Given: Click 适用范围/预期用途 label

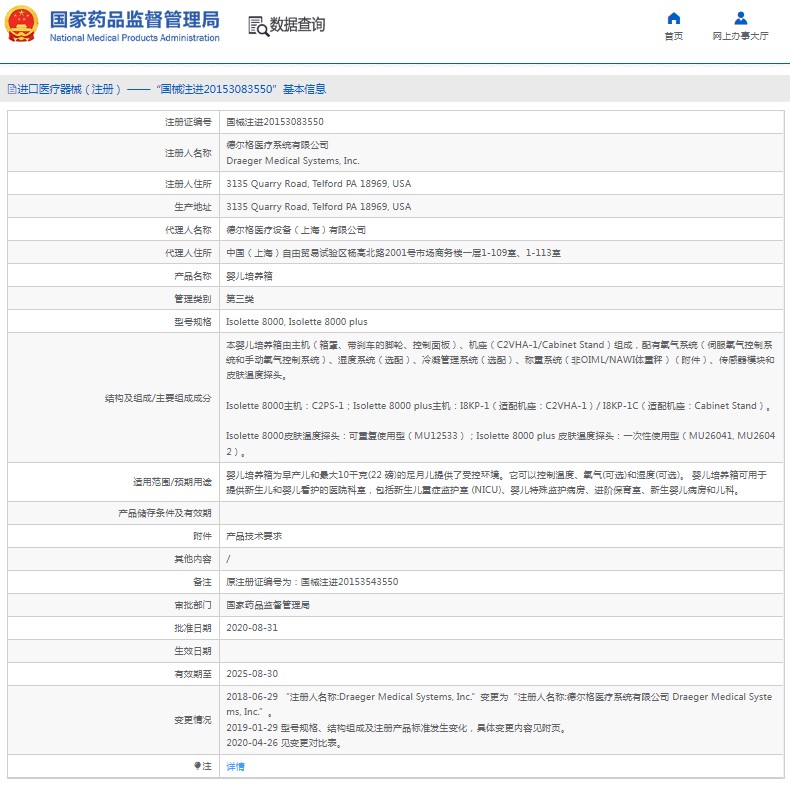Looking at the screenshot, I should [x=172, y=482].
